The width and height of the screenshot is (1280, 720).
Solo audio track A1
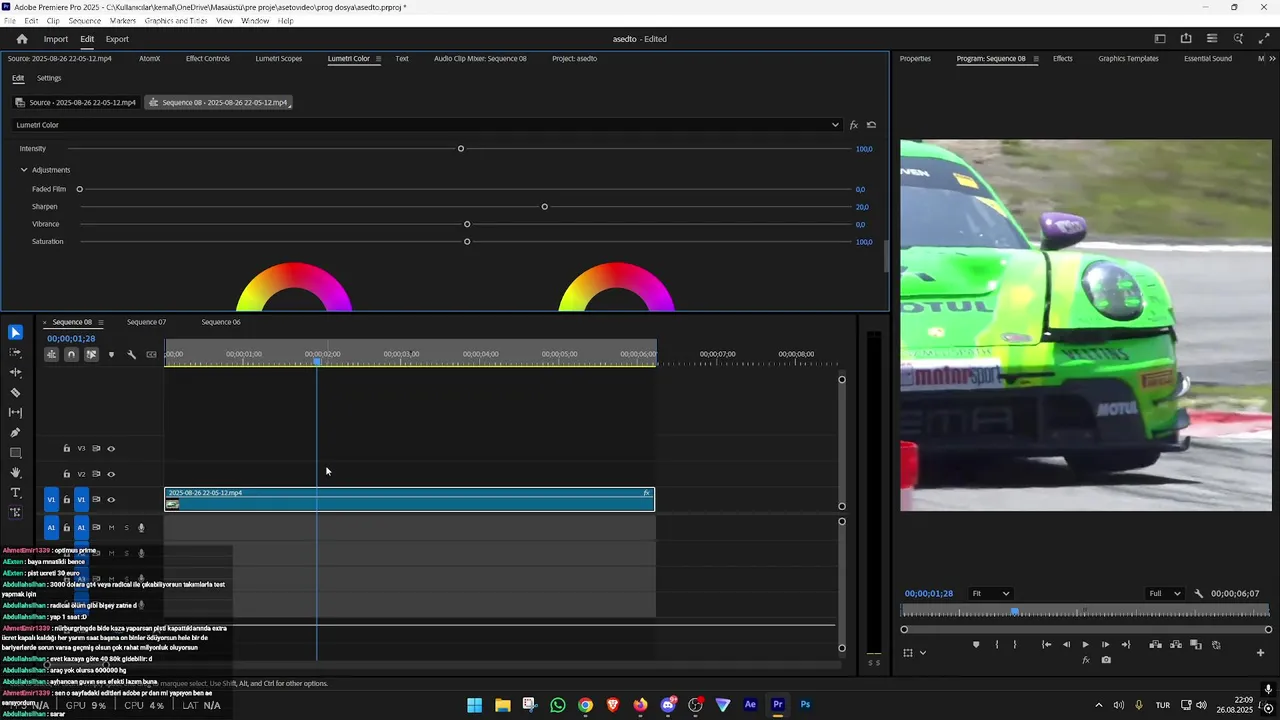point(126,527)
